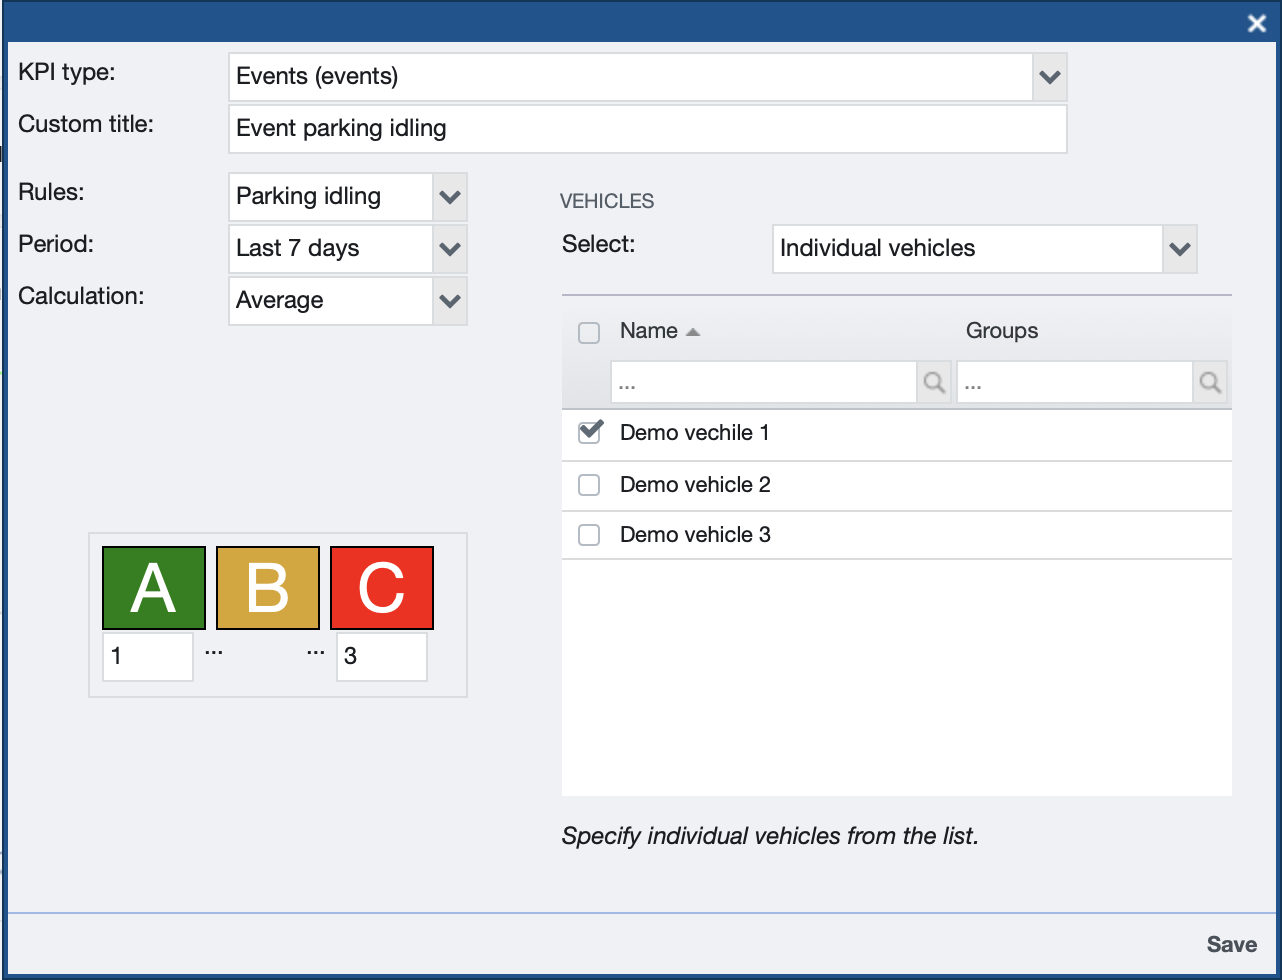Click the Groups column header
The image size is (1282, 980).
point(1002,331)
